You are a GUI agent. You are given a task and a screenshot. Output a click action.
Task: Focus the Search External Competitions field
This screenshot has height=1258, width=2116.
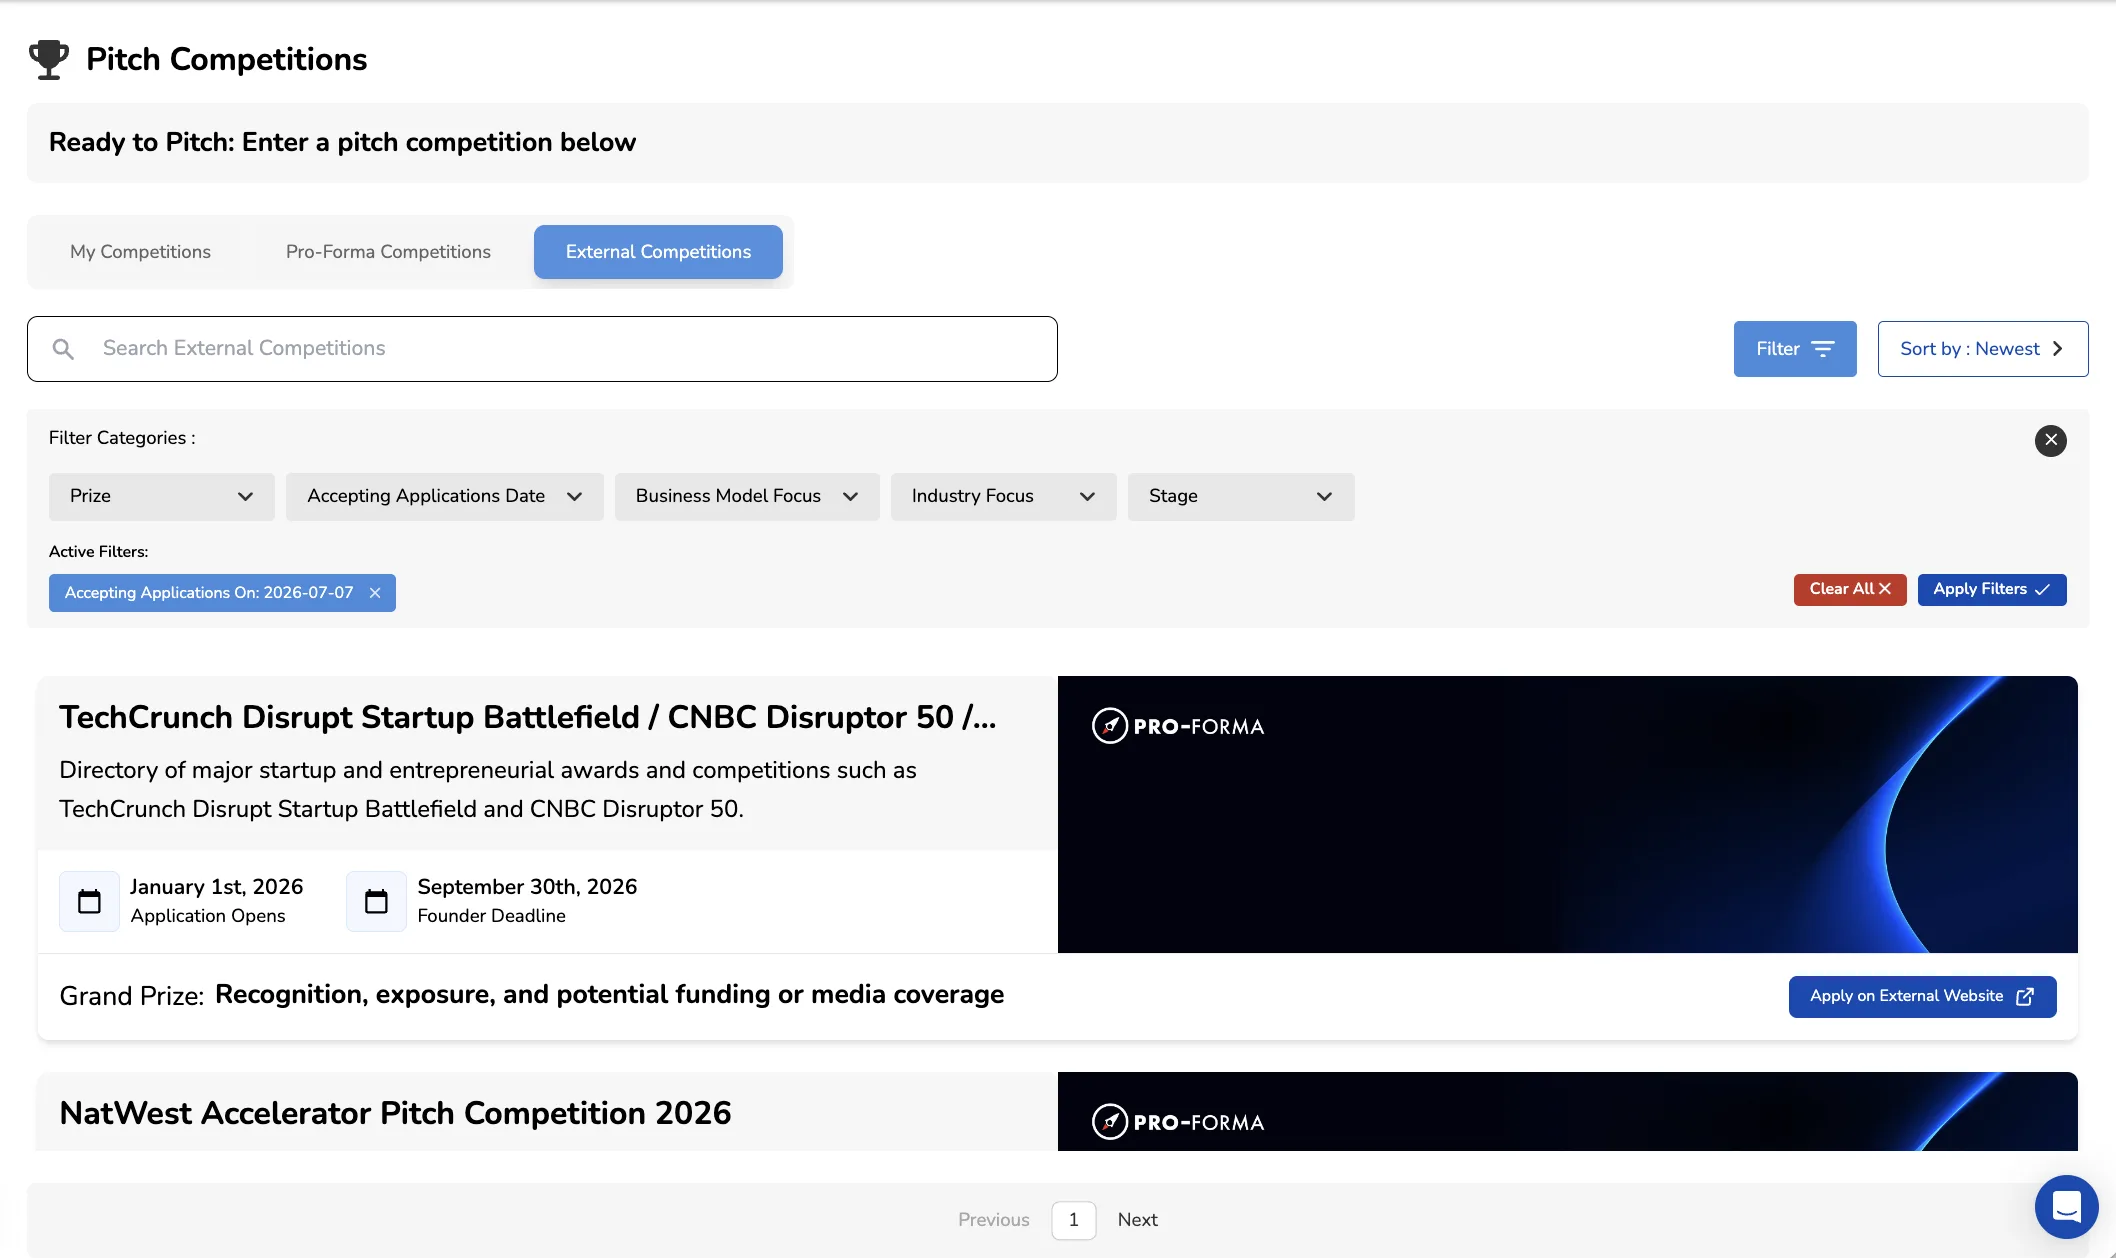click(542, 349)
